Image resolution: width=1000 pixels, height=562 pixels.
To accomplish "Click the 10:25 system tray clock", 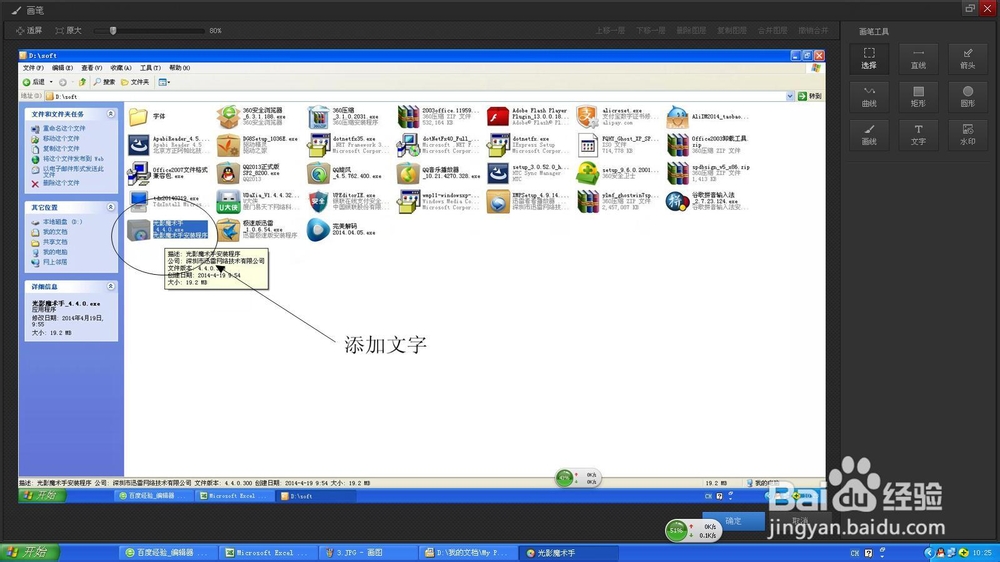I will [982, 552].
